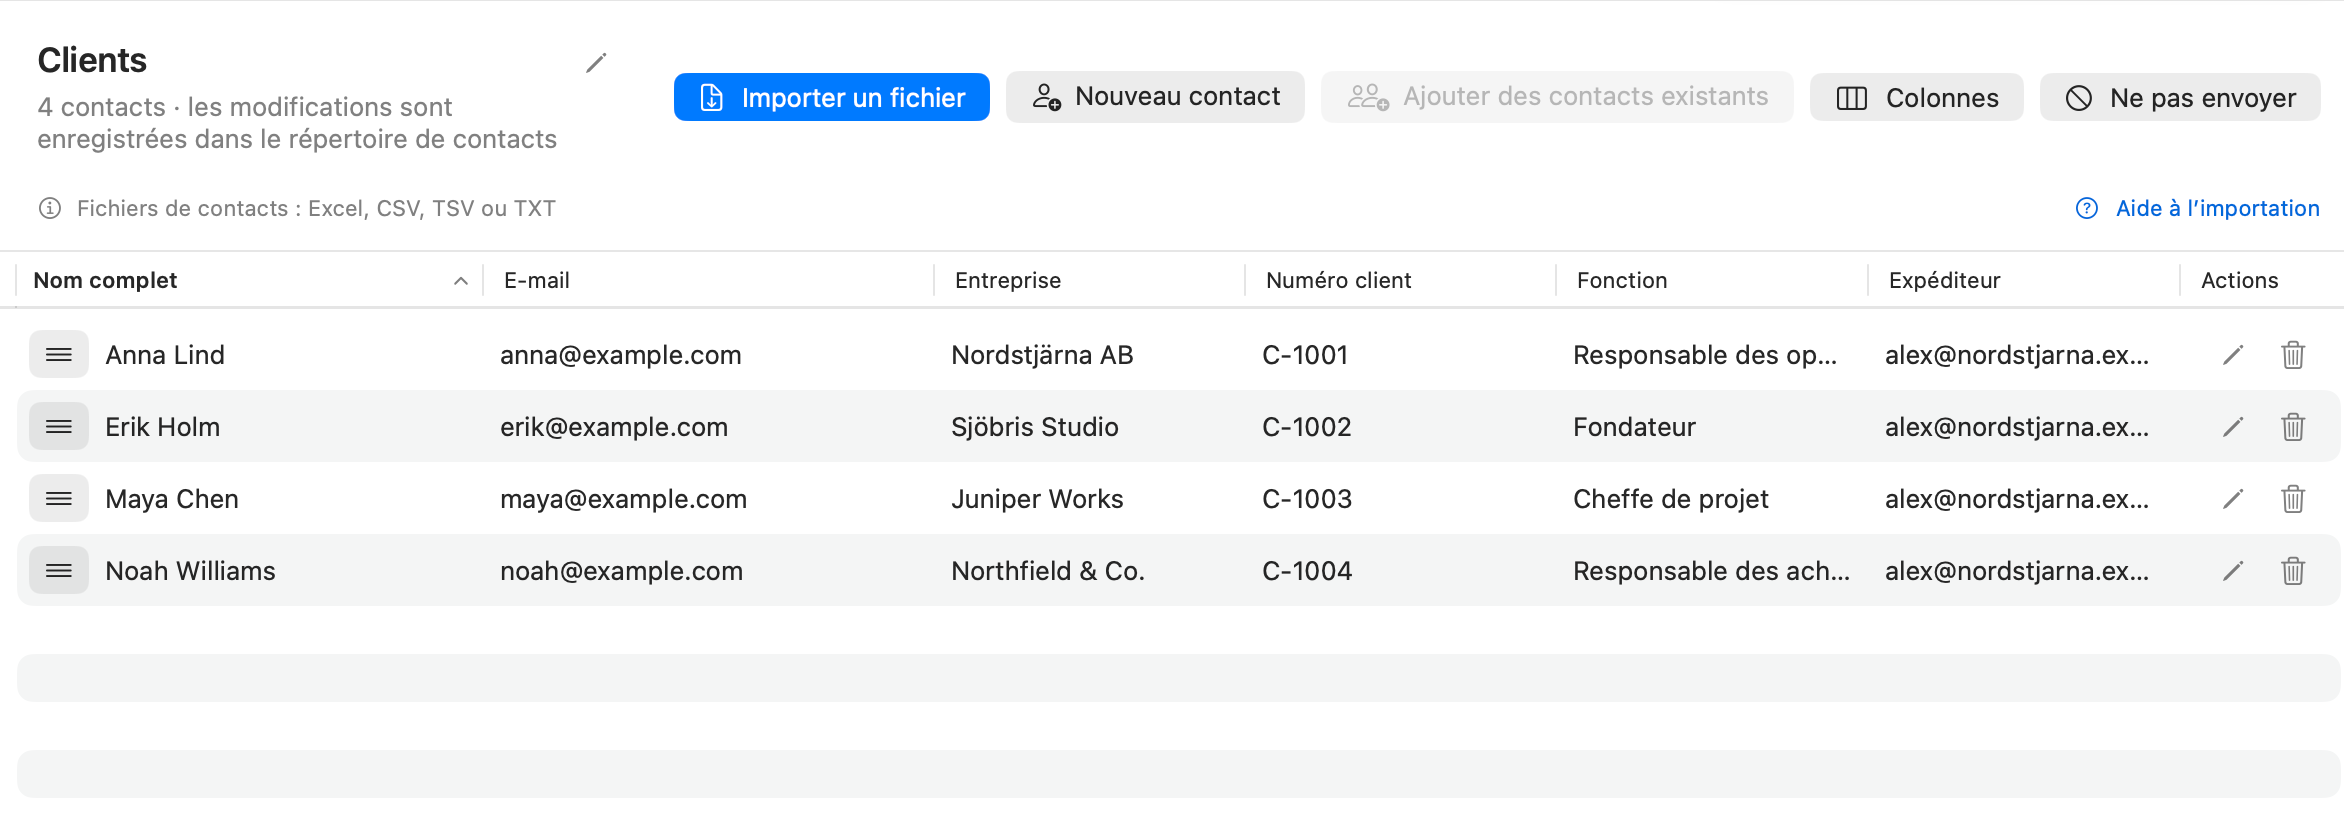Click the Importer un fichier button
This screenshot has height=830, width=2344.
[832, 97]
